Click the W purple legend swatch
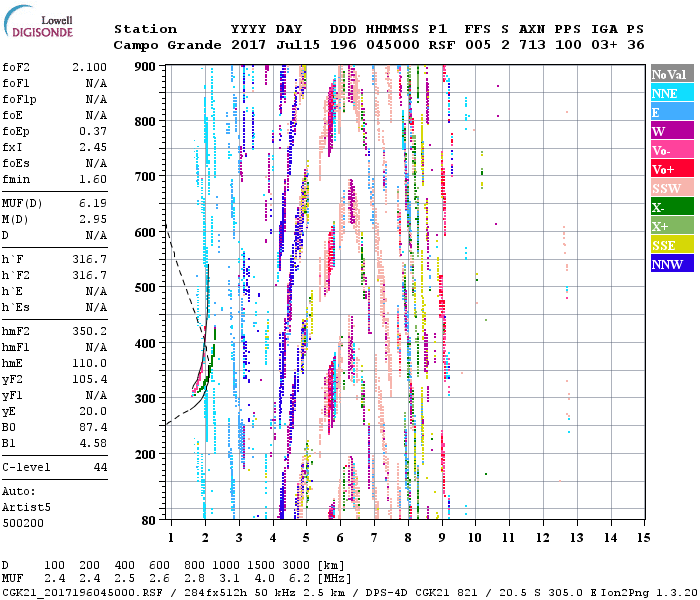This screenshot has height=600, width=700. click(x=672, y=131)
